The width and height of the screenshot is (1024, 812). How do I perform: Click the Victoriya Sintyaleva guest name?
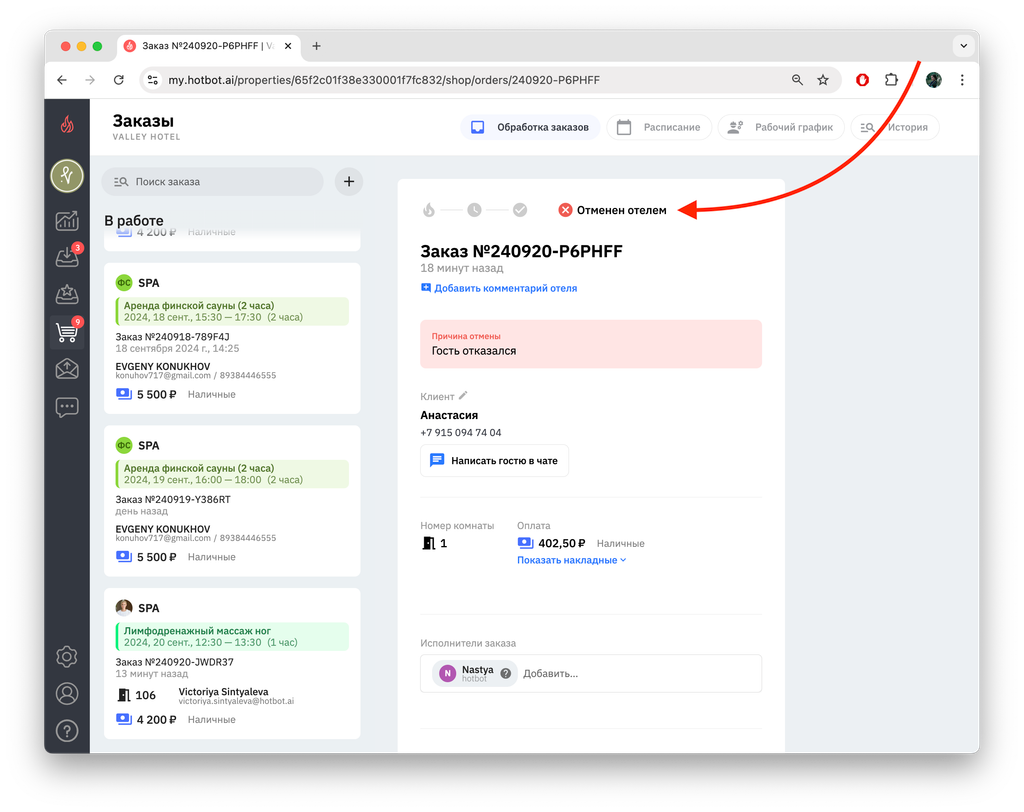click(223, 692)
